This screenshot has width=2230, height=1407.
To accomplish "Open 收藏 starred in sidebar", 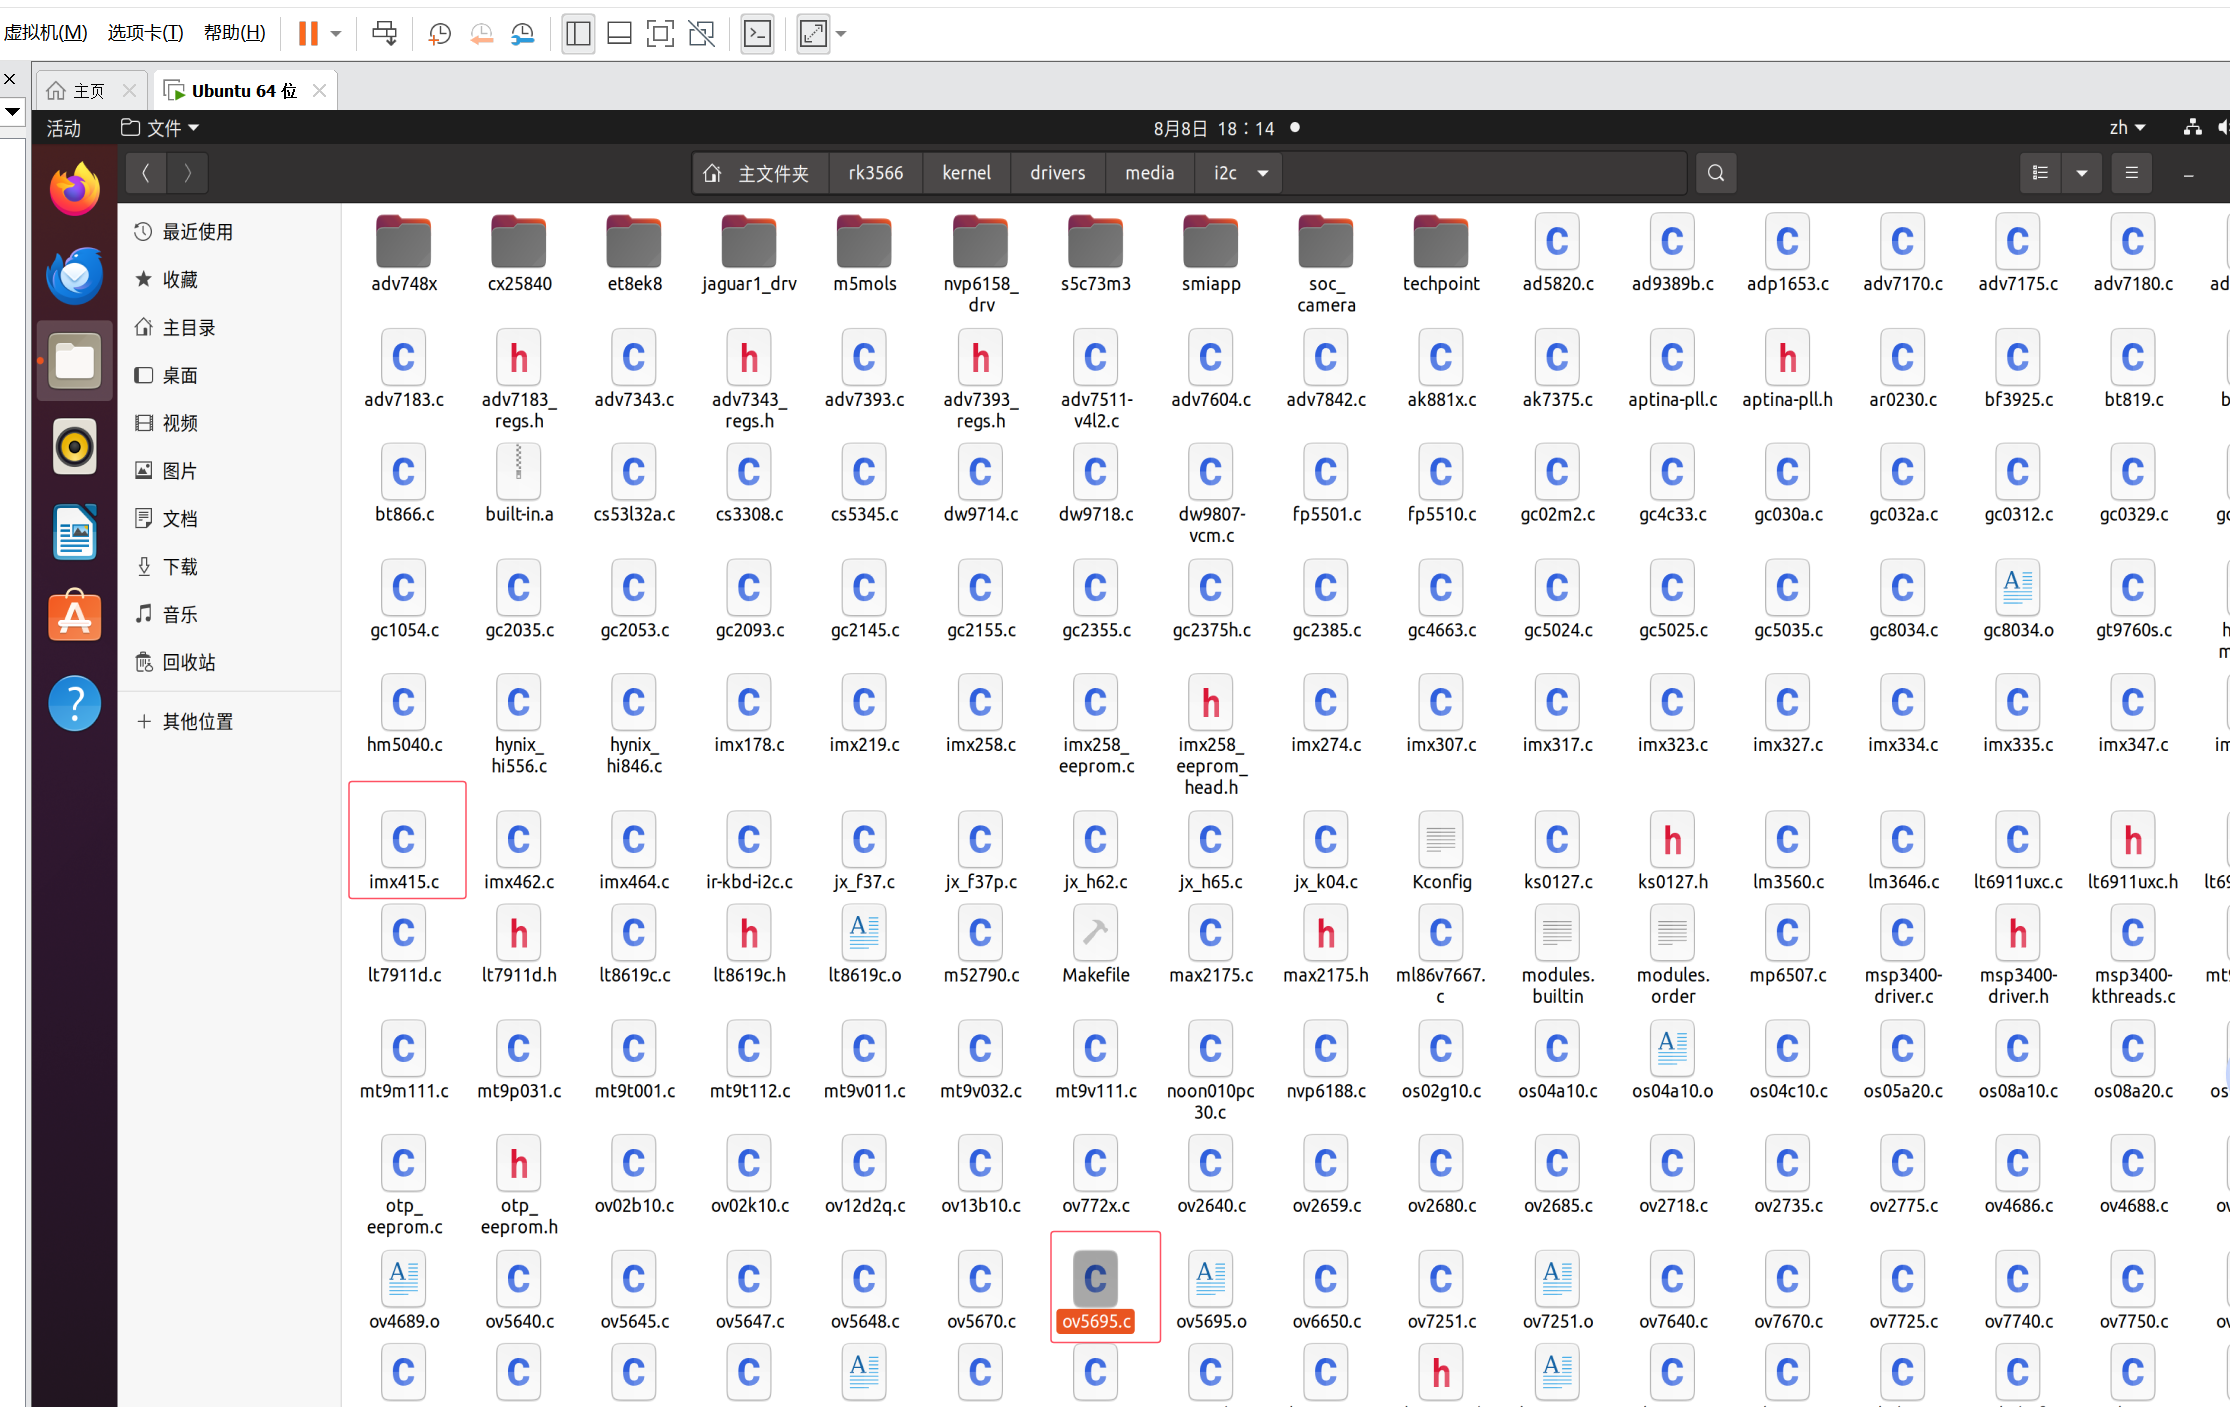I will click(x=230, y=280).
